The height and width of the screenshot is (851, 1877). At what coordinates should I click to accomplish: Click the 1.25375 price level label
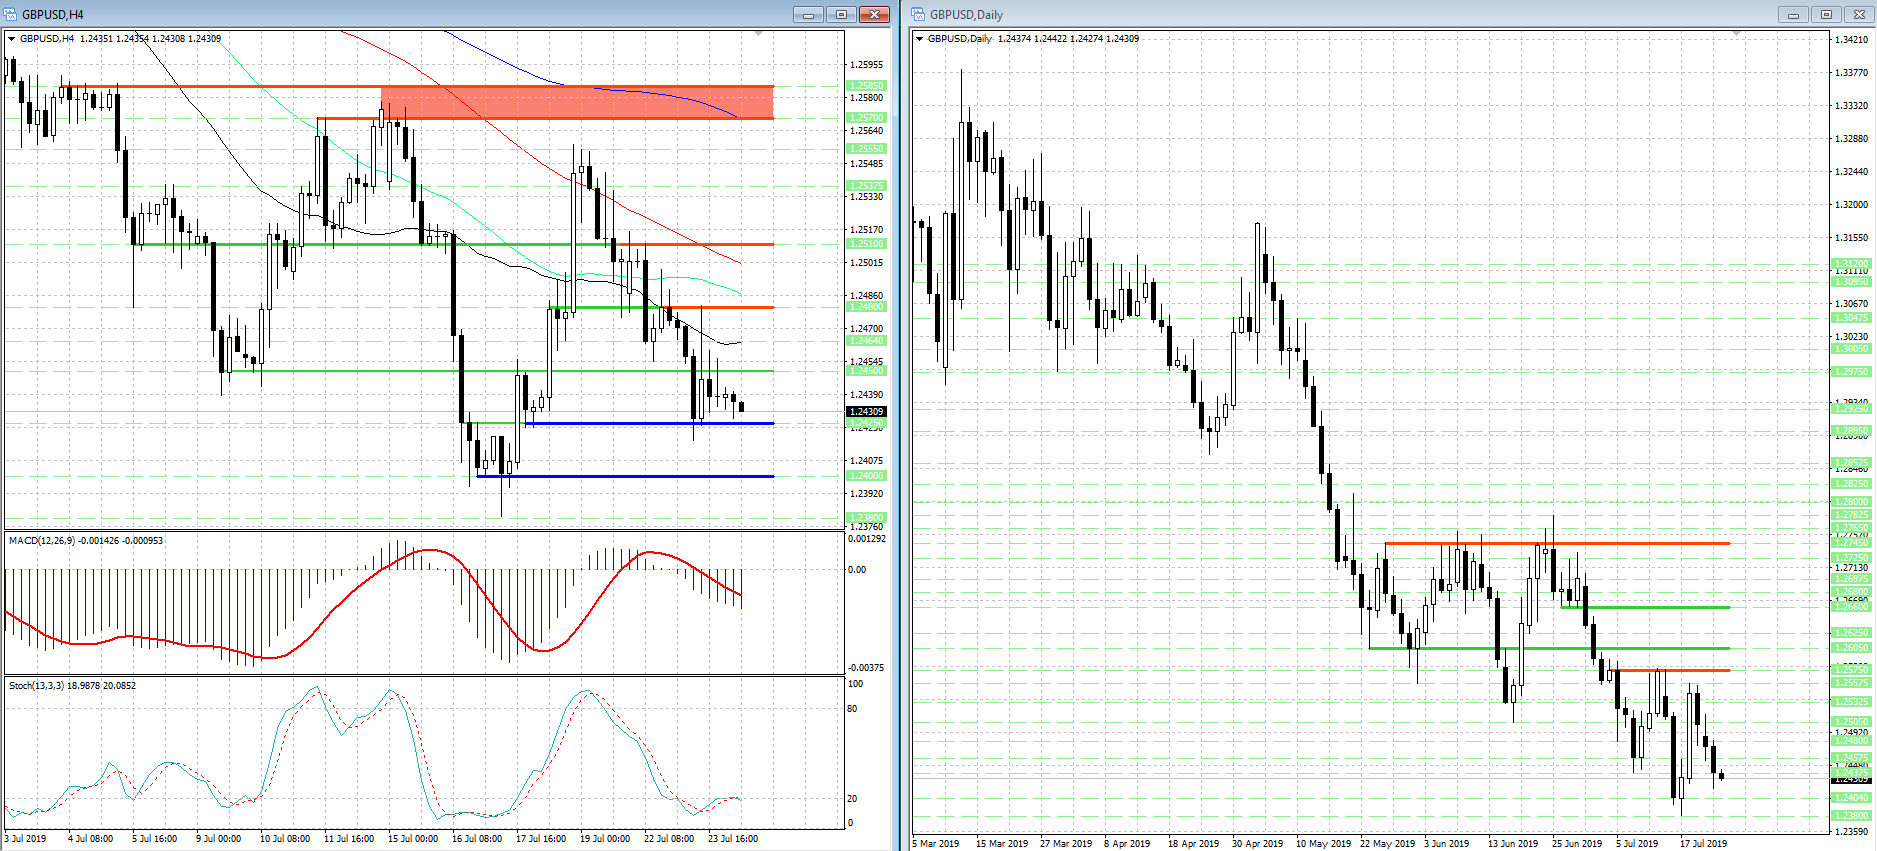(x=867, y=186)
